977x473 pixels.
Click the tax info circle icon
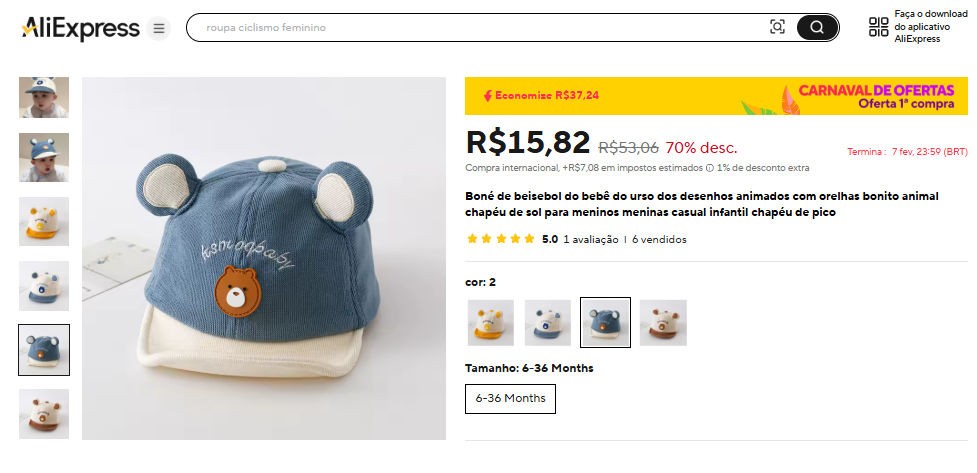tap(710, 168)
